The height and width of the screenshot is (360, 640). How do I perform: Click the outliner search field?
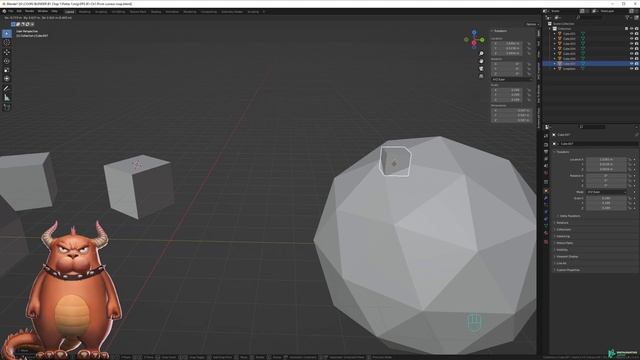click(x=590, y=18)
